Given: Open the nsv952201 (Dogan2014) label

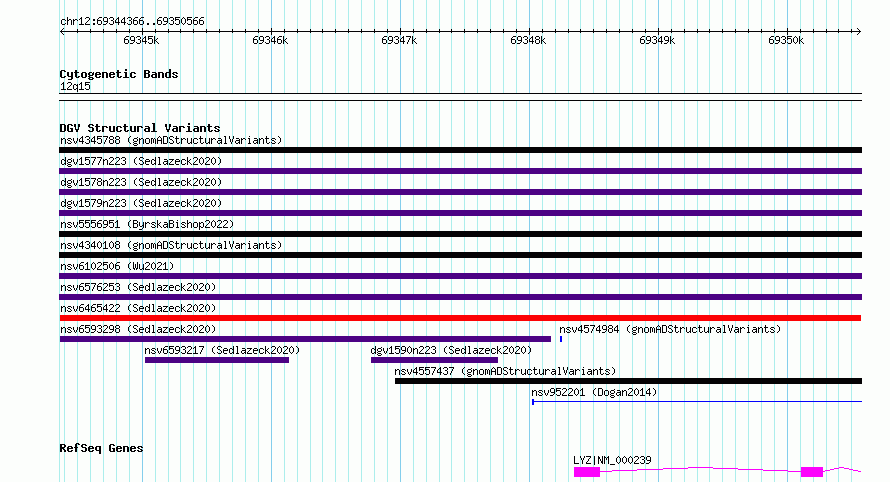Looking at the screenshot, I should pyautogui.click(x=594, y=392).
